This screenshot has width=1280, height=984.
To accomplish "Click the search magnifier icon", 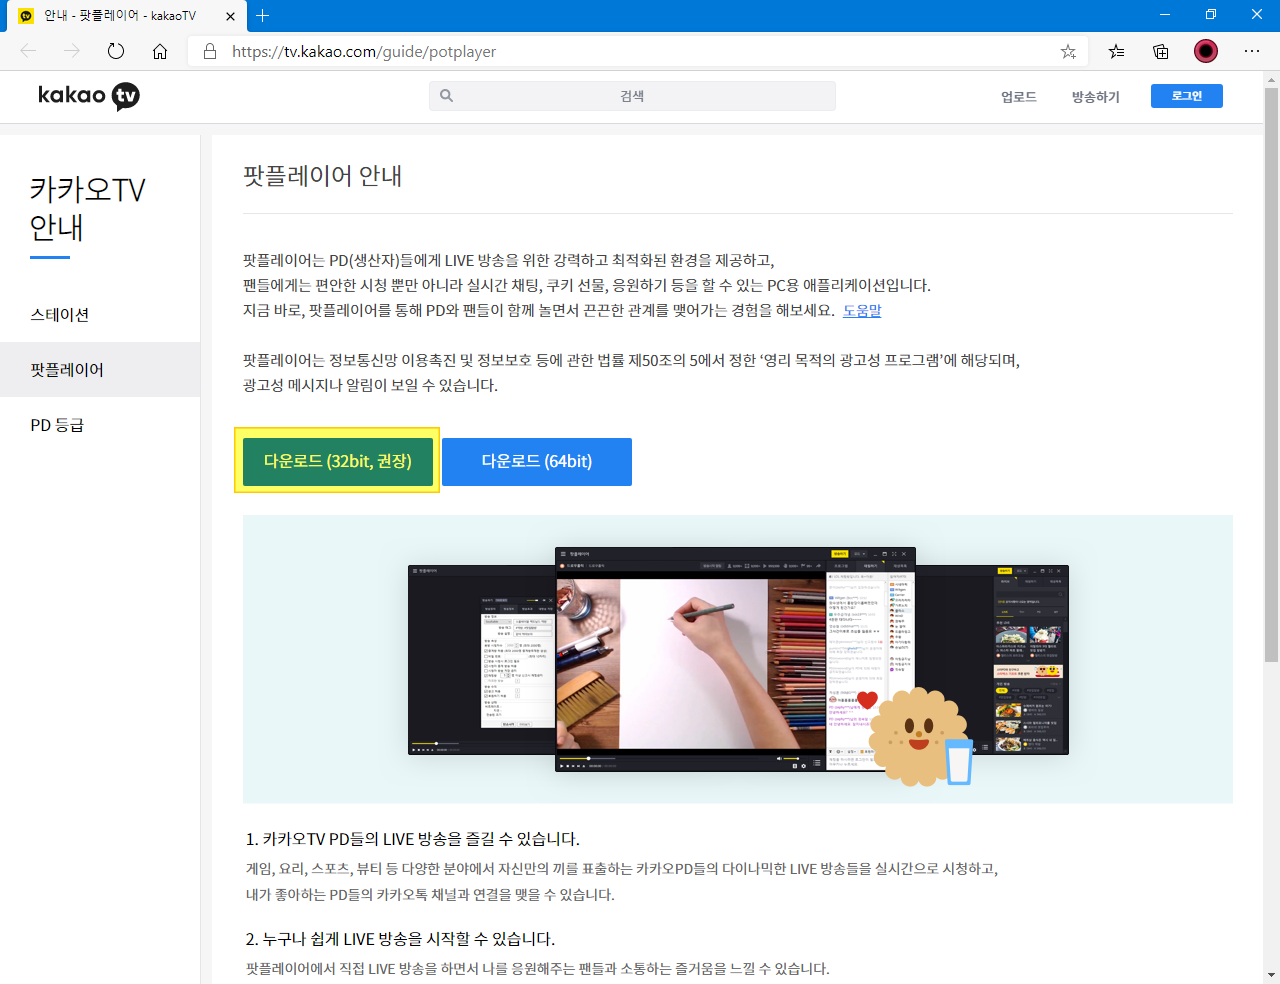I will 446,96.
